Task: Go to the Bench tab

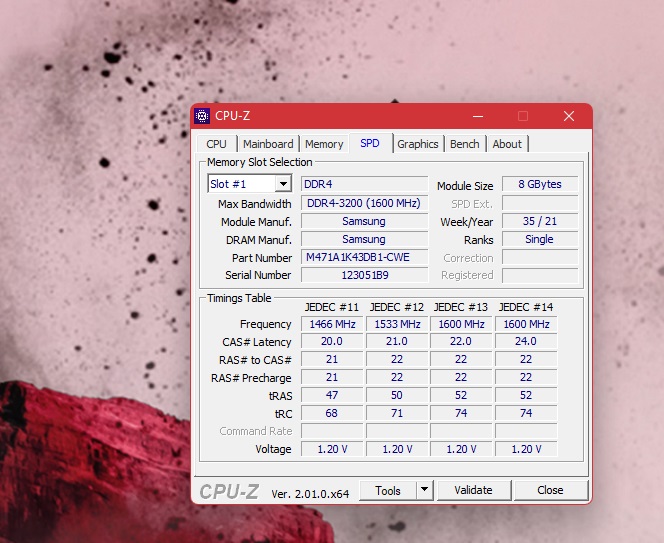Action: (465, 144)
